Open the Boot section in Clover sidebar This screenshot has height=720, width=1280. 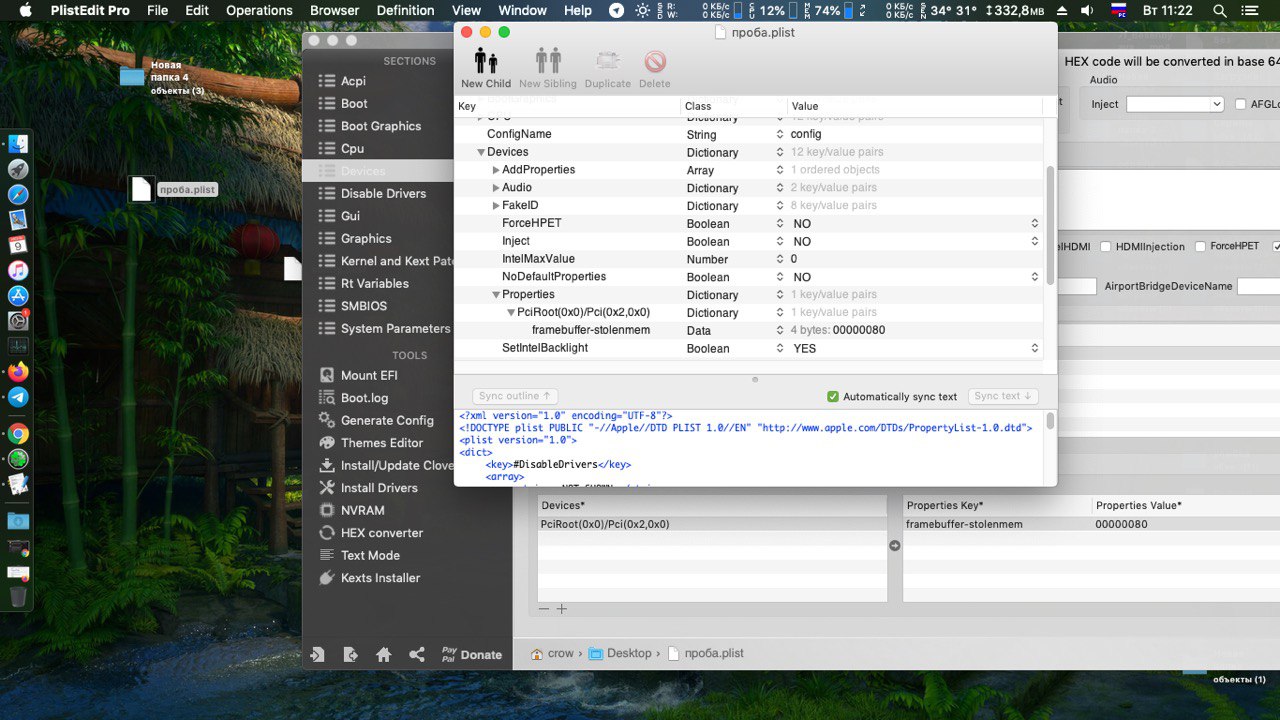(x=354, y=103)
